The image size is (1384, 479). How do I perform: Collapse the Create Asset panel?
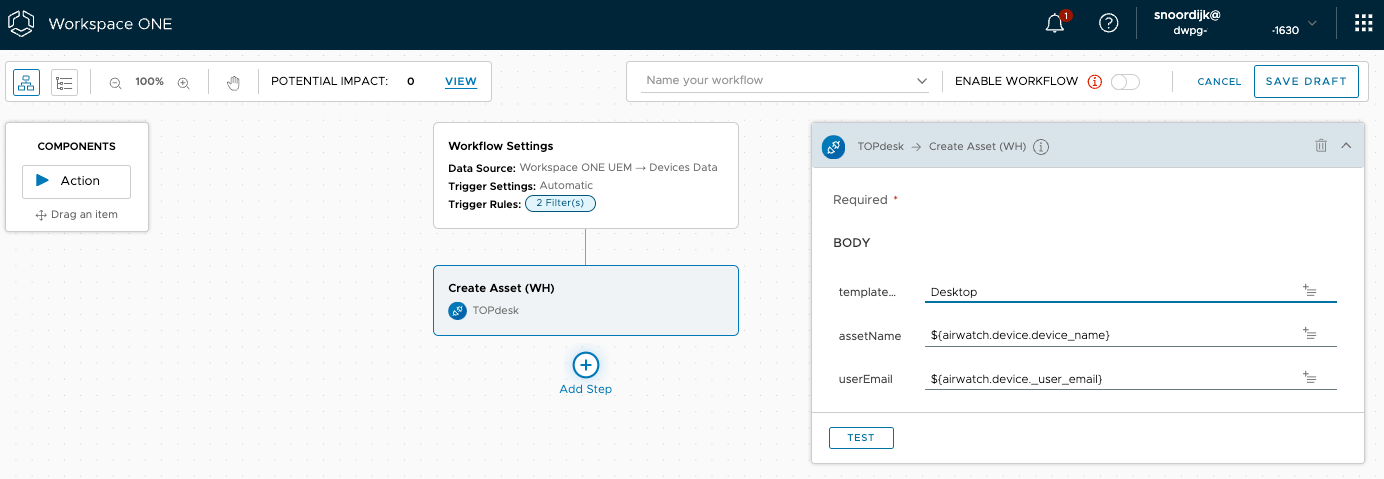point(1346,146)
